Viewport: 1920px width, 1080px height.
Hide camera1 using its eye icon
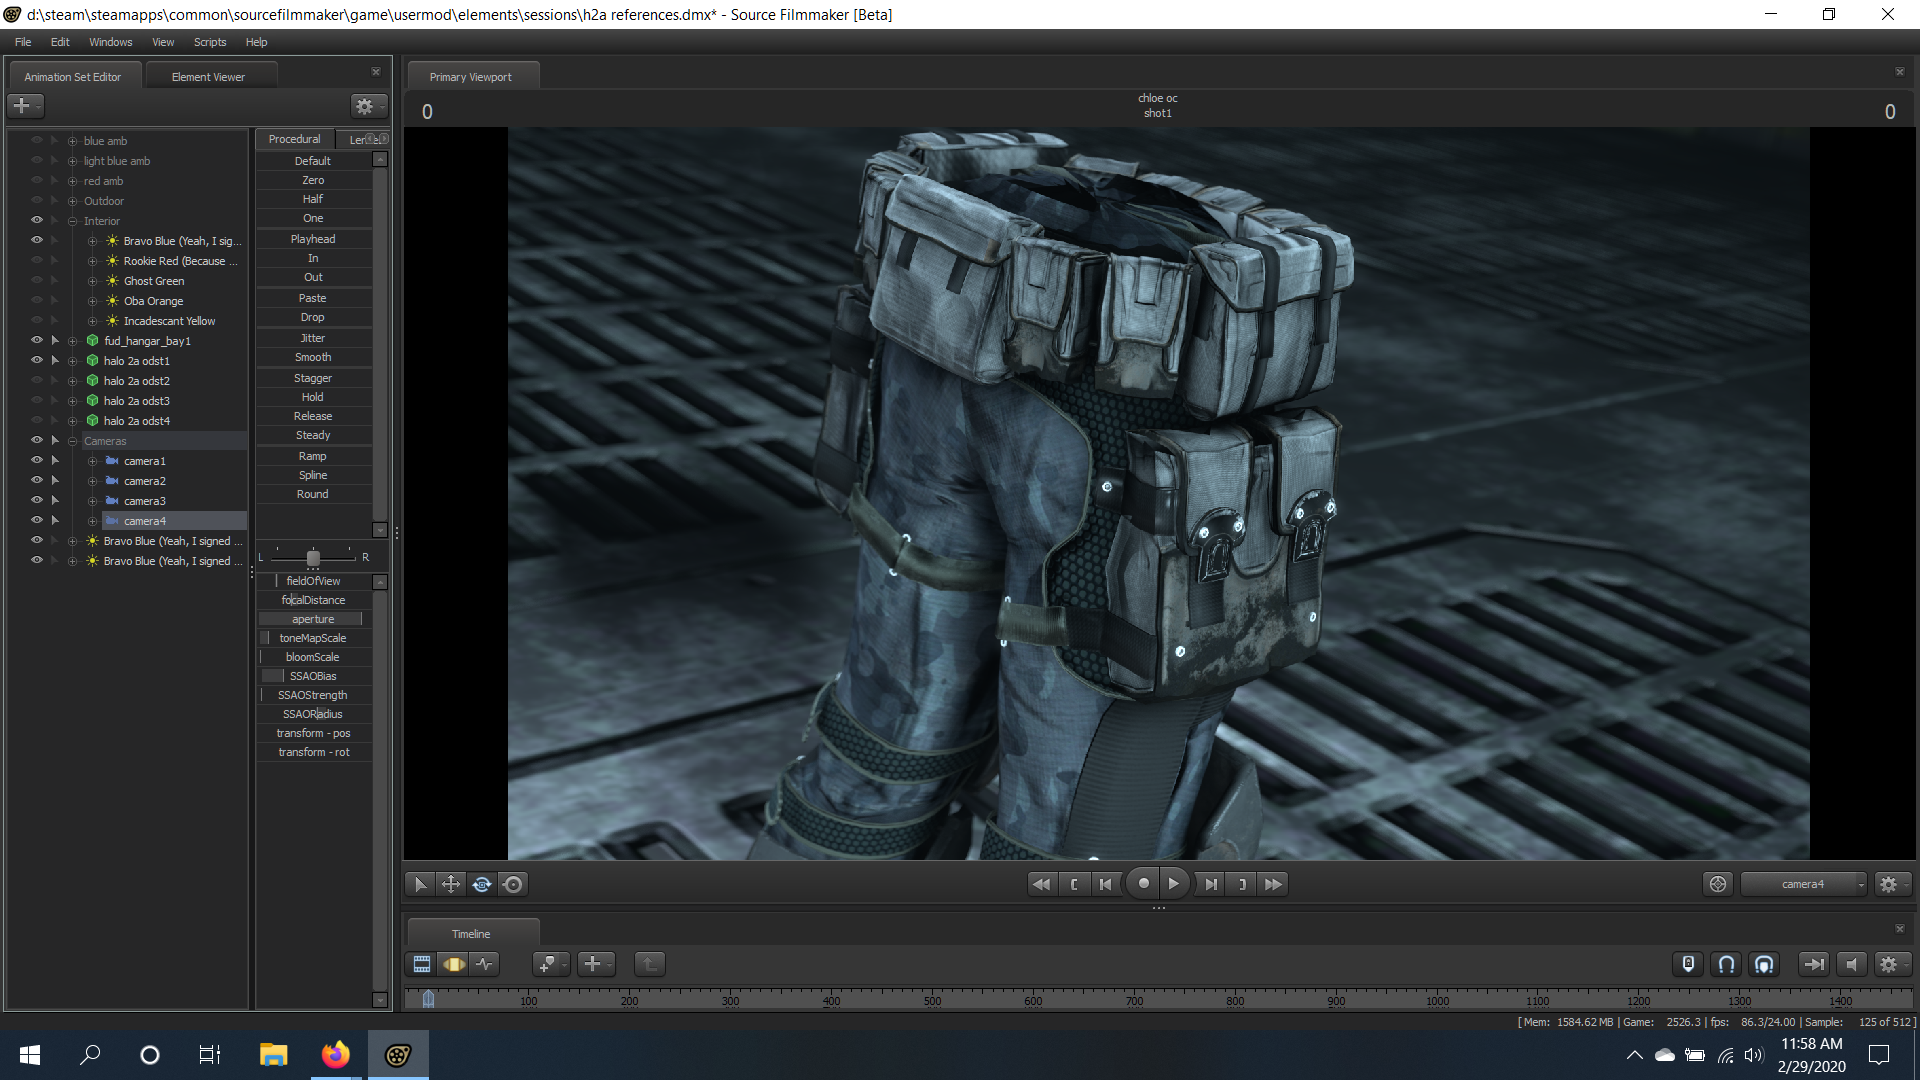click(37, 460)
